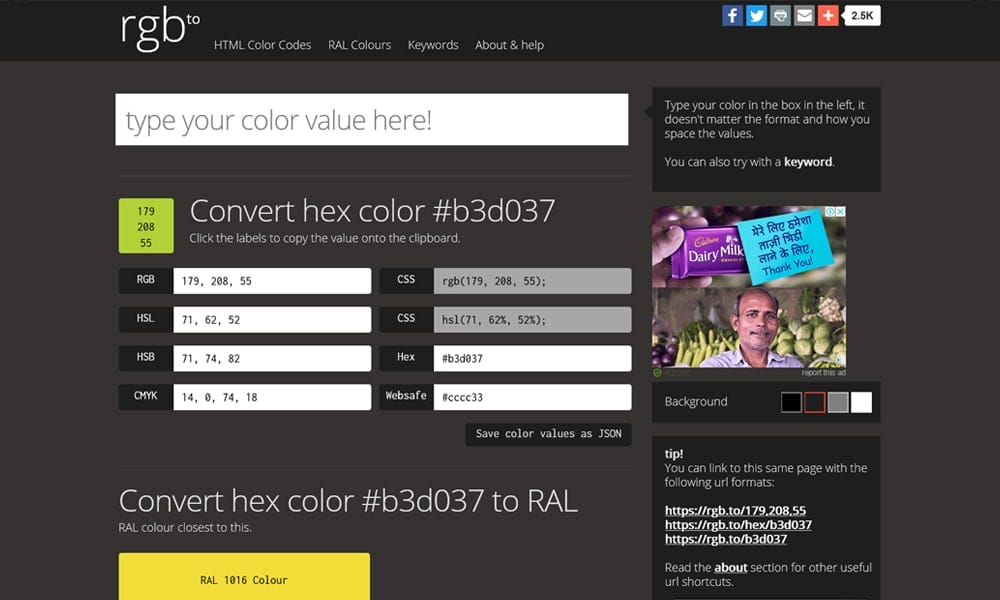Open the About & help page

point(509,45)
